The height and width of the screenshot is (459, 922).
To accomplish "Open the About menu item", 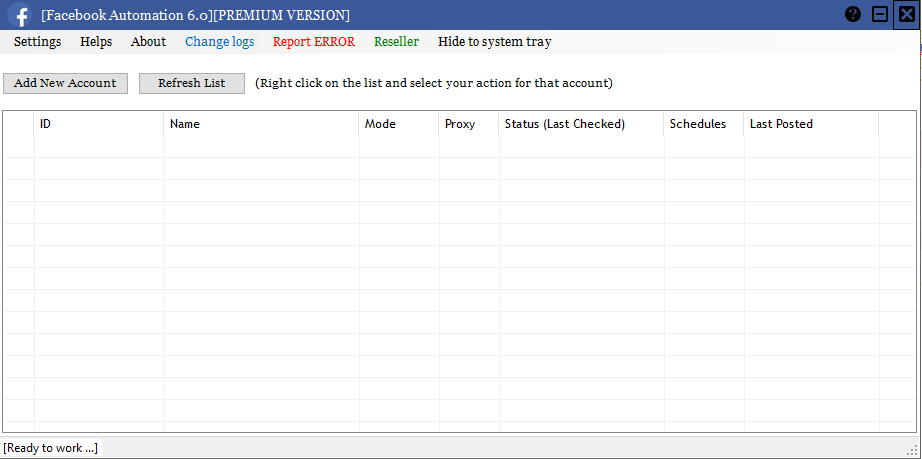I will (x=148, y=42).
